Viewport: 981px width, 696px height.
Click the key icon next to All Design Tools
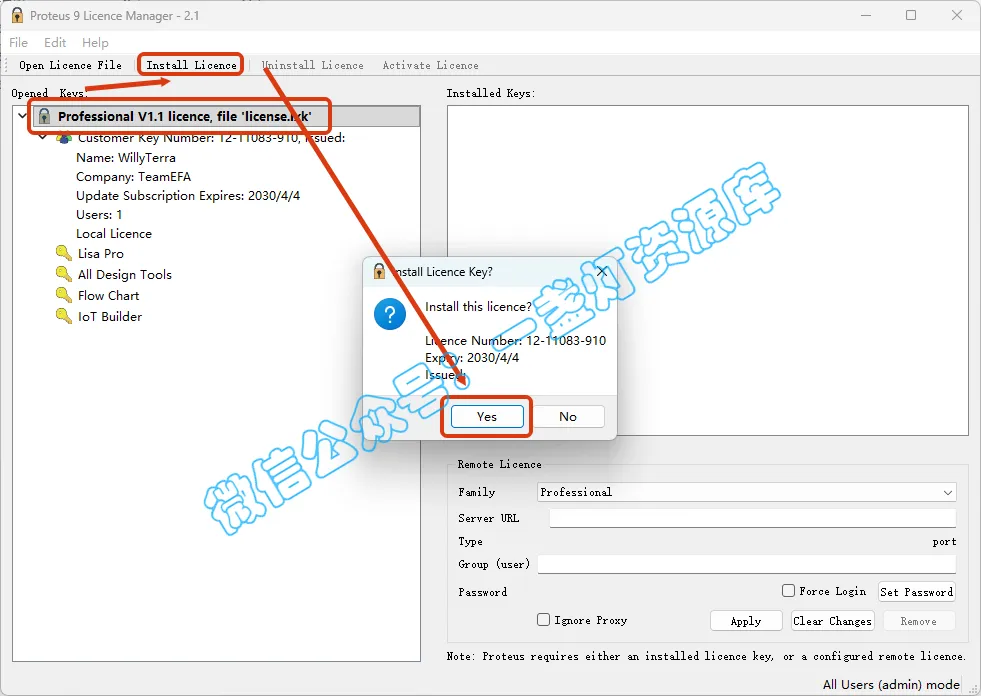(x=63, y=274)
